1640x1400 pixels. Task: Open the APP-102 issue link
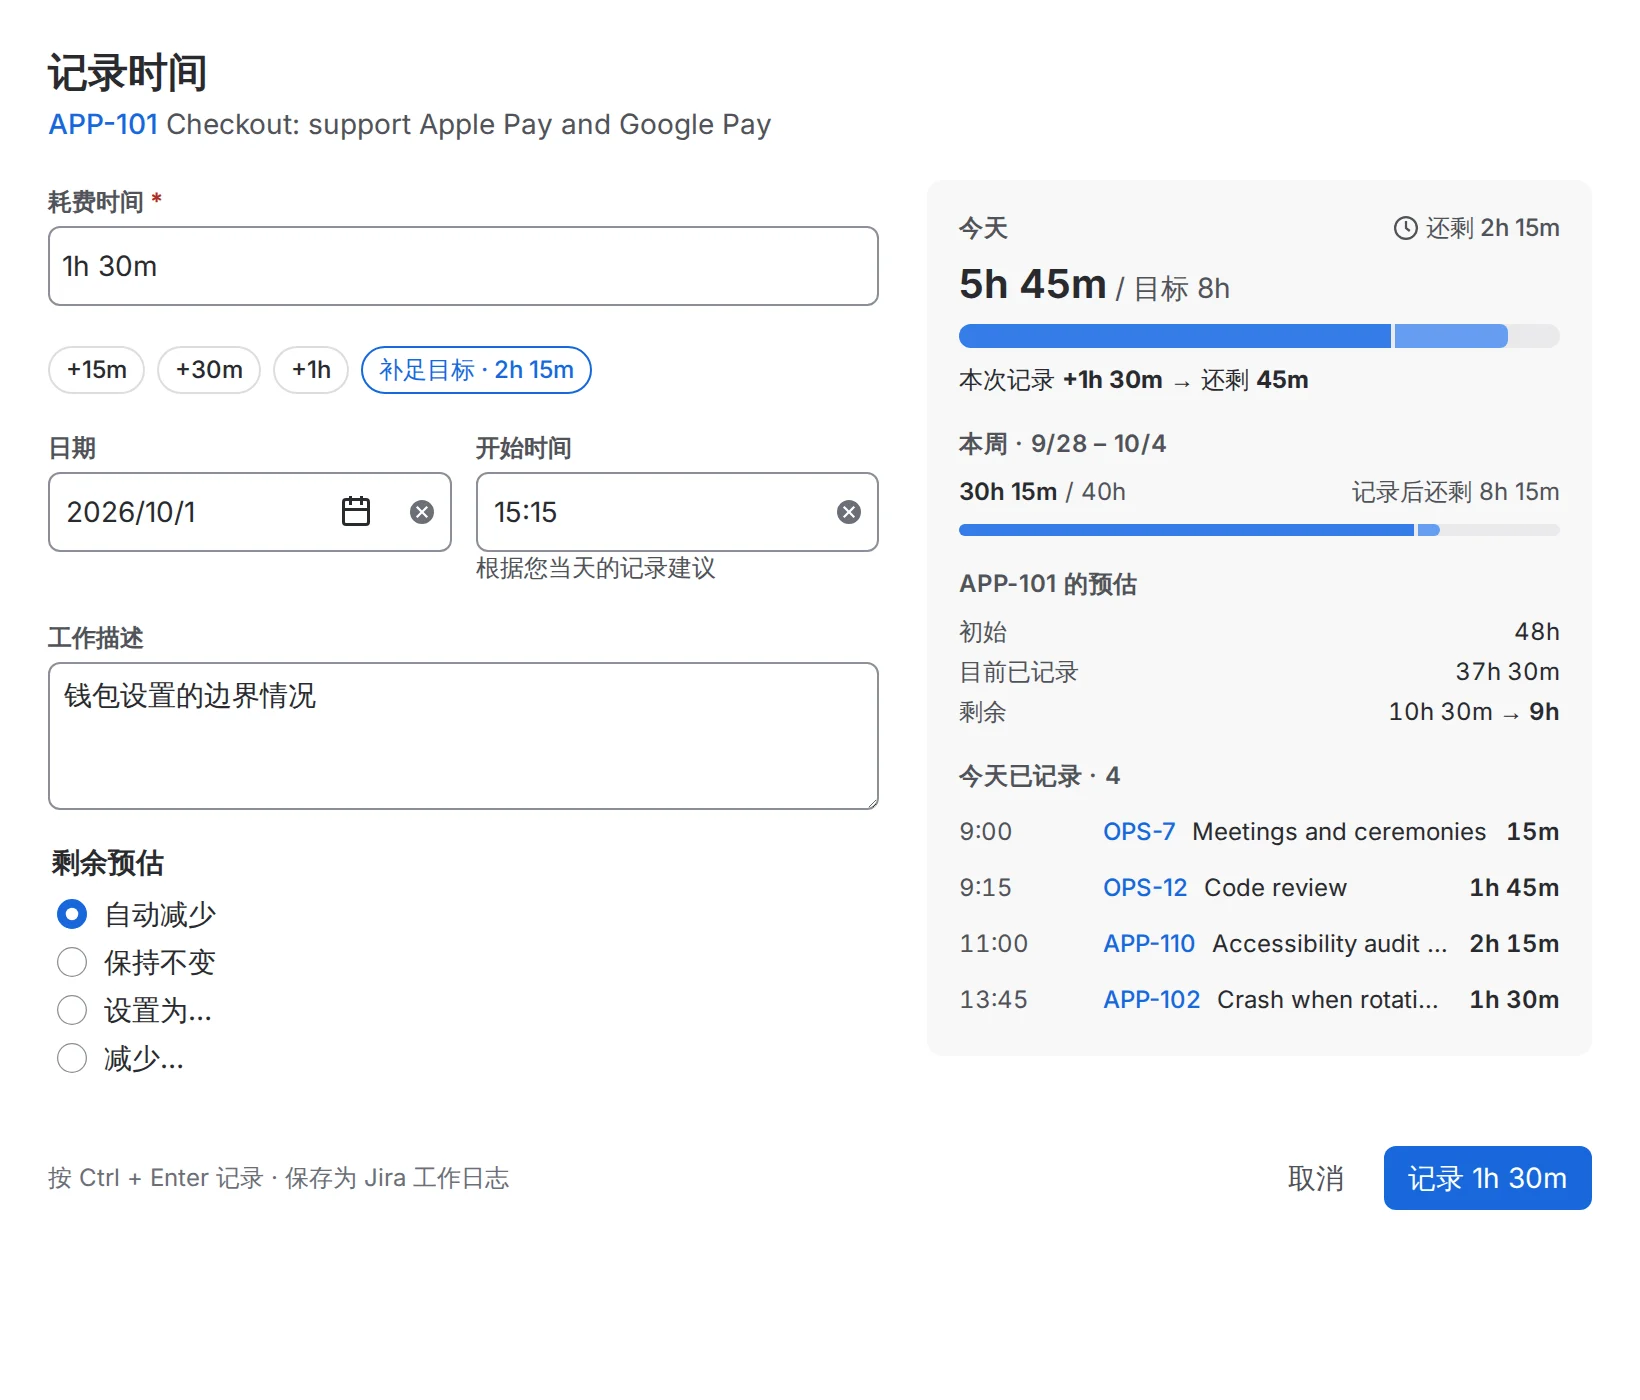pos(1151,1000)
